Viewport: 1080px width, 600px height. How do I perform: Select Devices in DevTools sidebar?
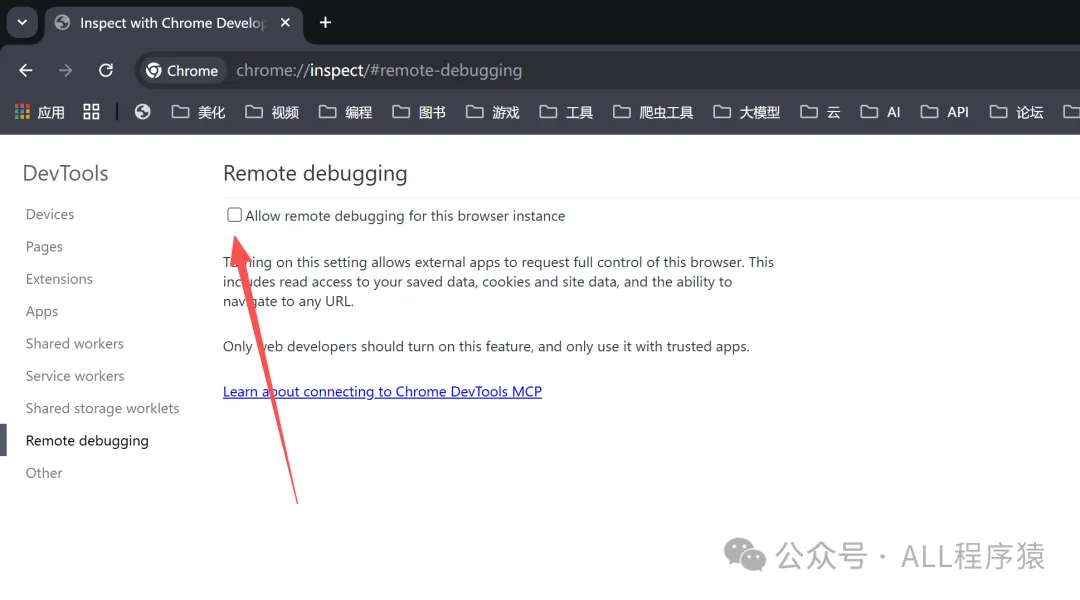click(50, 214)
